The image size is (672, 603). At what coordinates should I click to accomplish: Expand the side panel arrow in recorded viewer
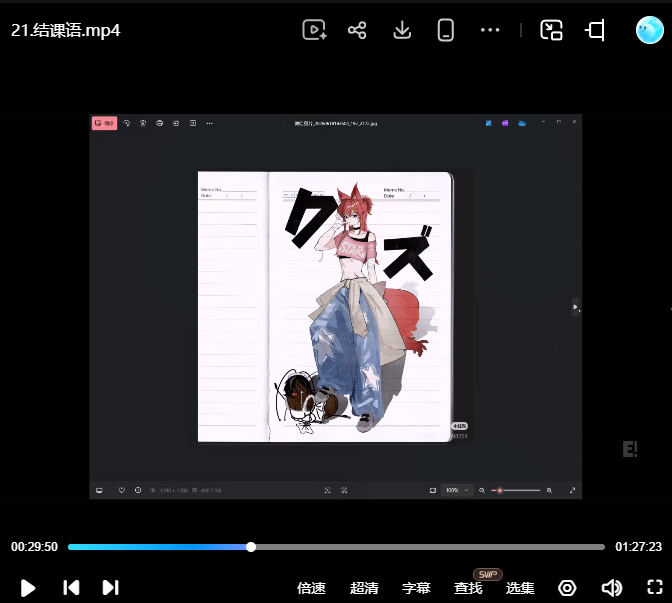pyautogui.click(x=576, y=307)
